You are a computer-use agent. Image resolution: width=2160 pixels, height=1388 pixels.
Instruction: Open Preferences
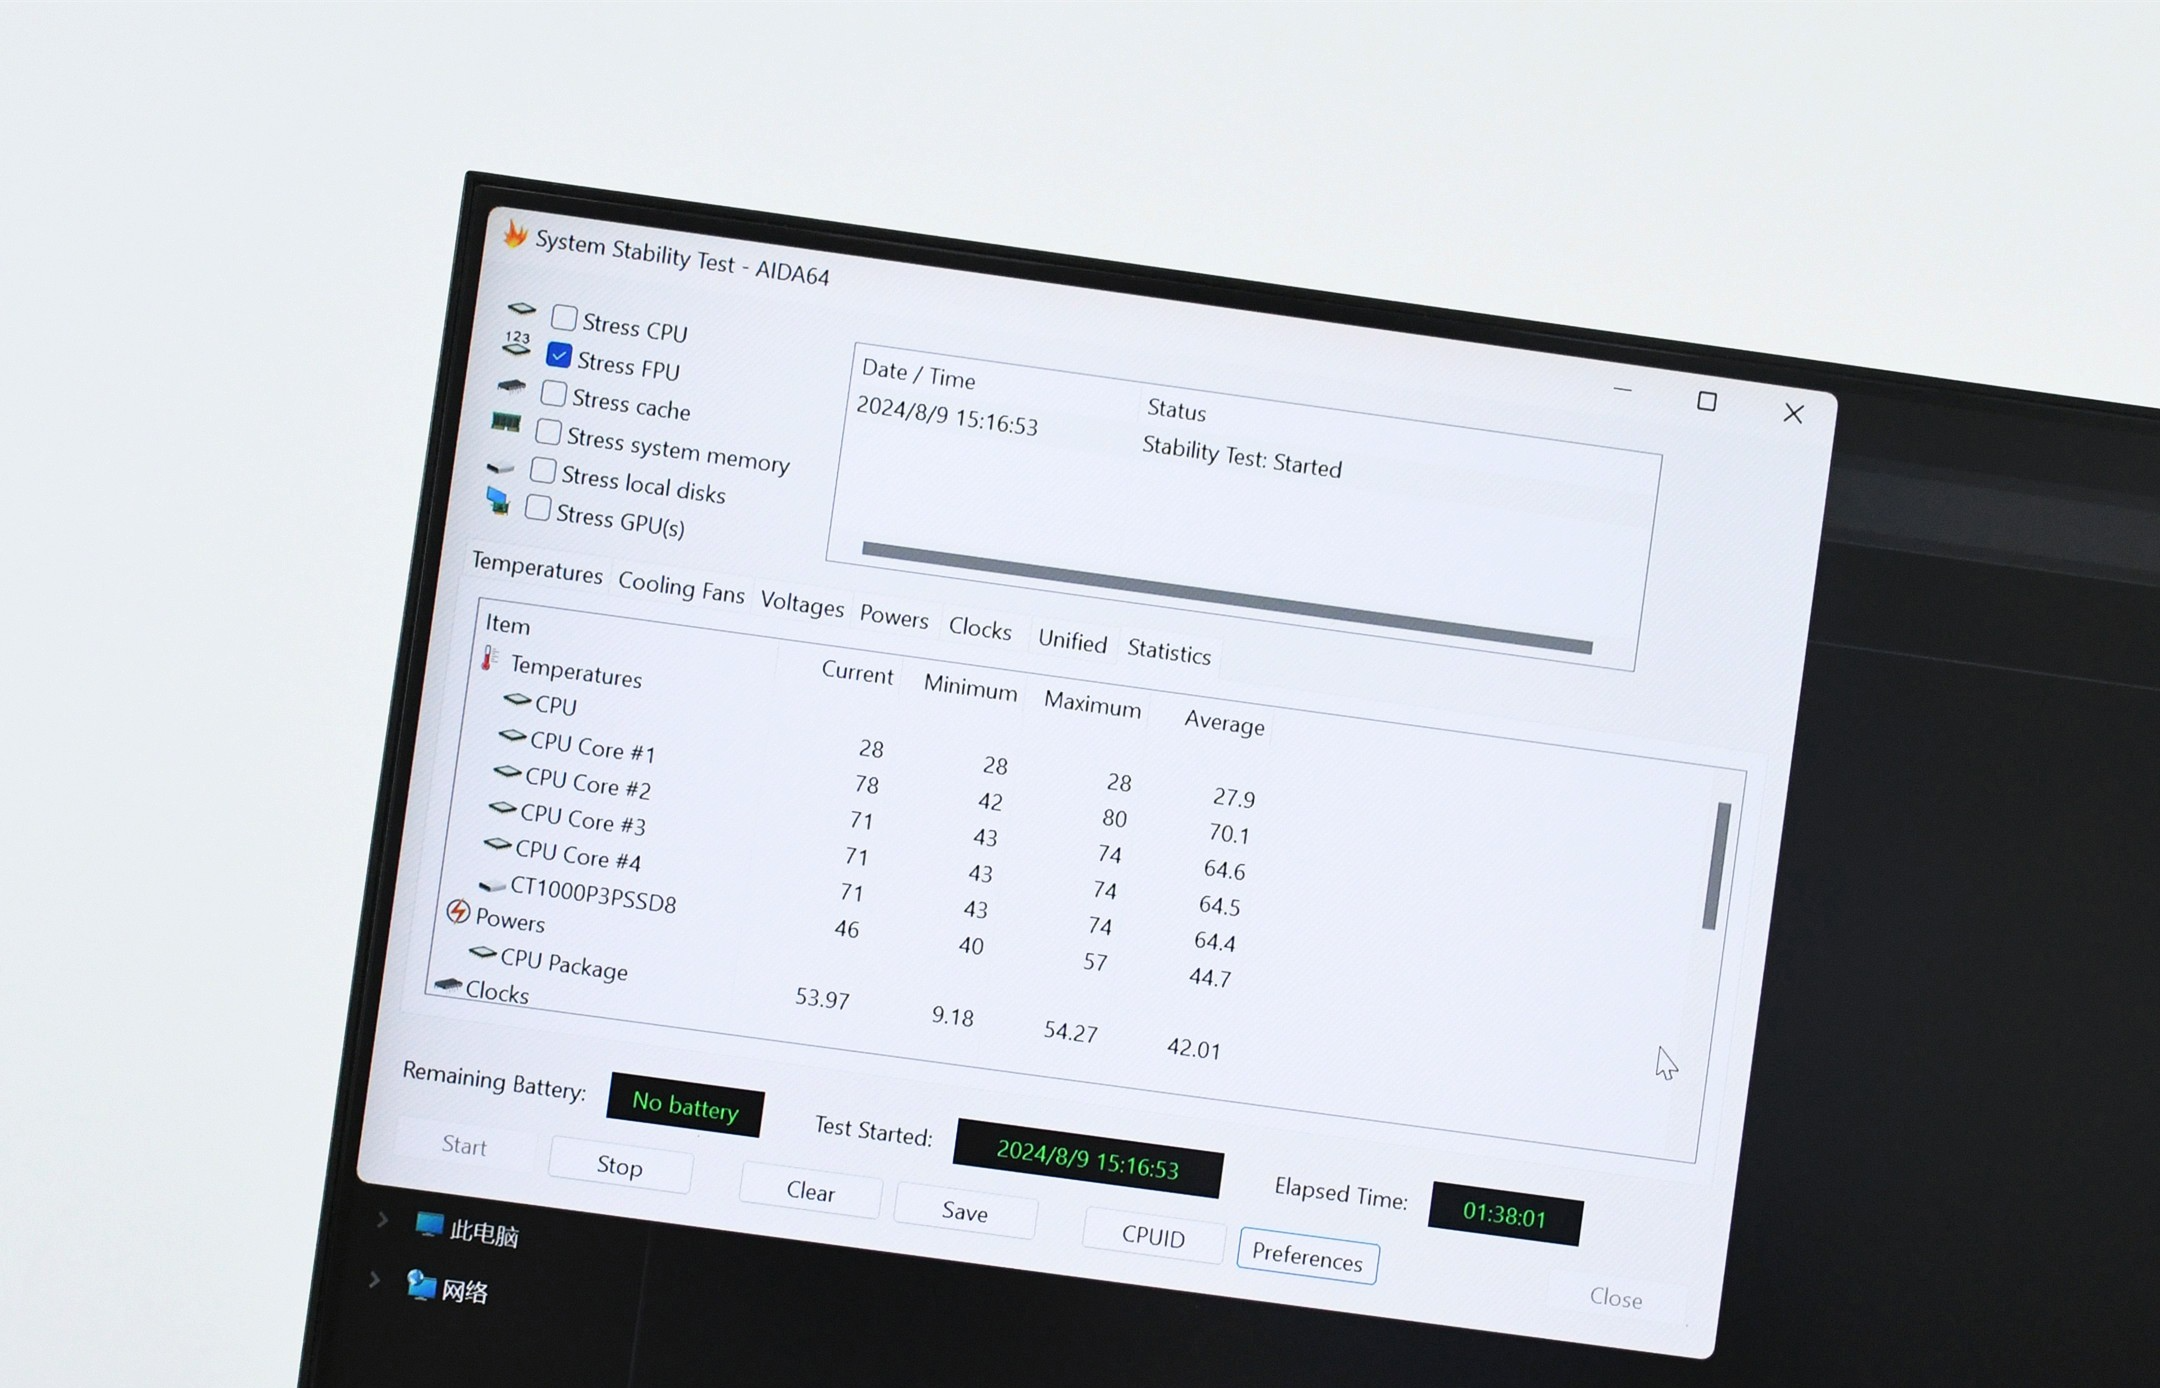coord(1307,1257)
